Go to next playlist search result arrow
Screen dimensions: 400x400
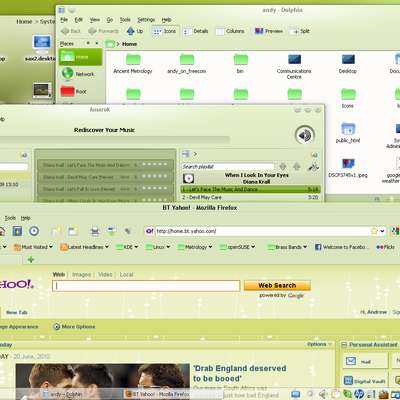[283, 166]
